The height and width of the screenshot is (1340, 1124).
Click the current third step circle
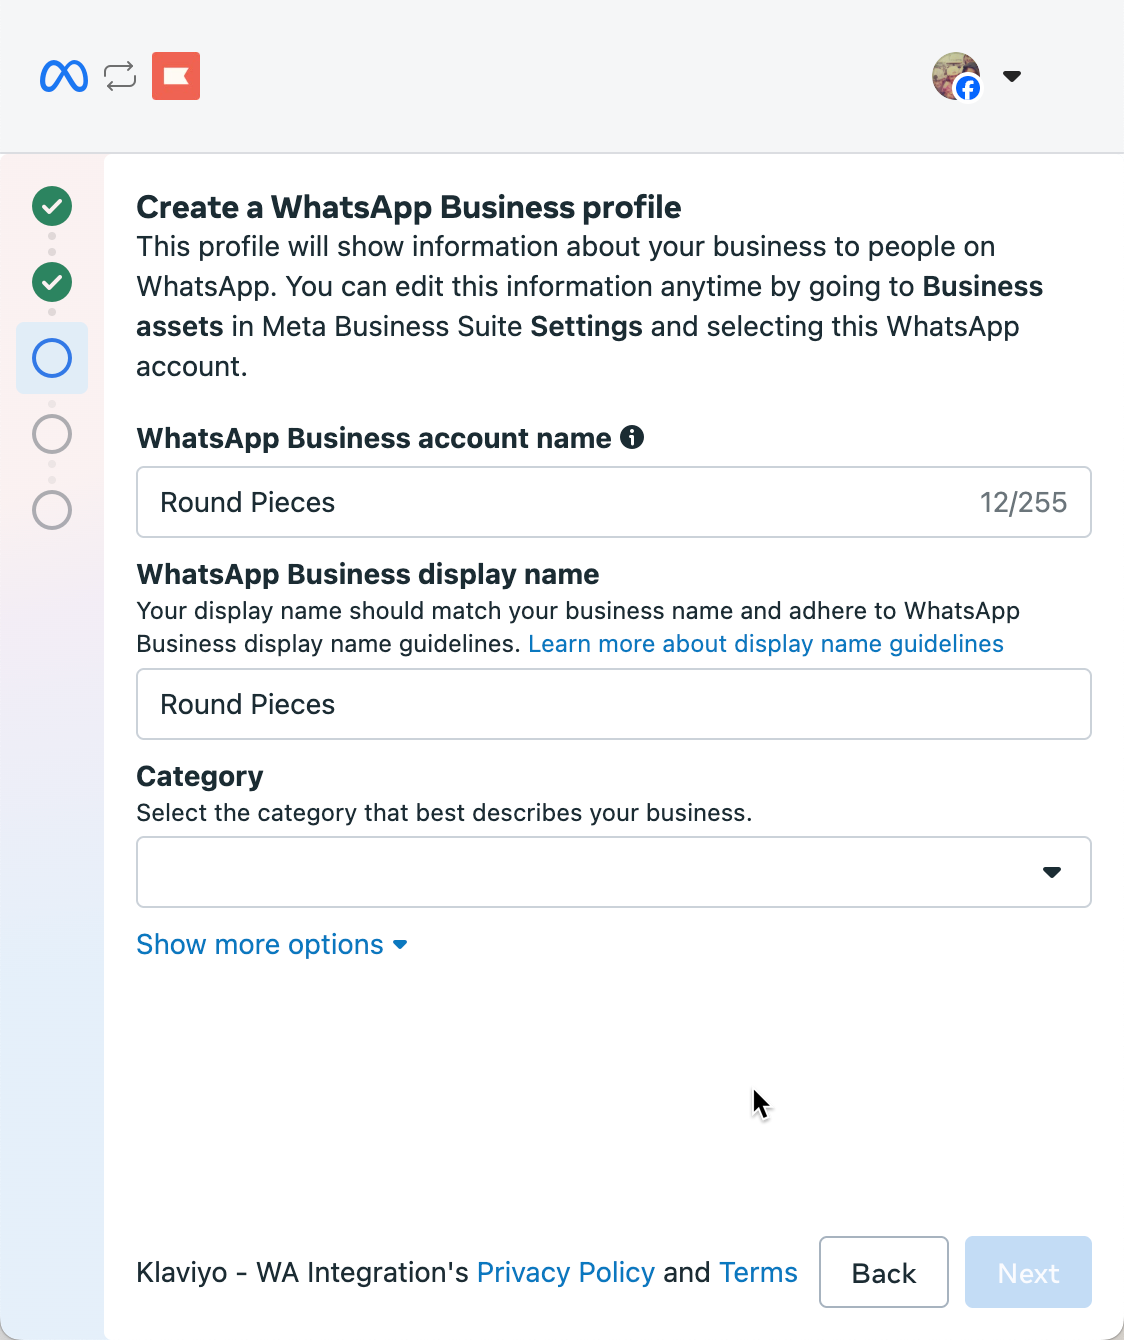[x=52, y=358]
